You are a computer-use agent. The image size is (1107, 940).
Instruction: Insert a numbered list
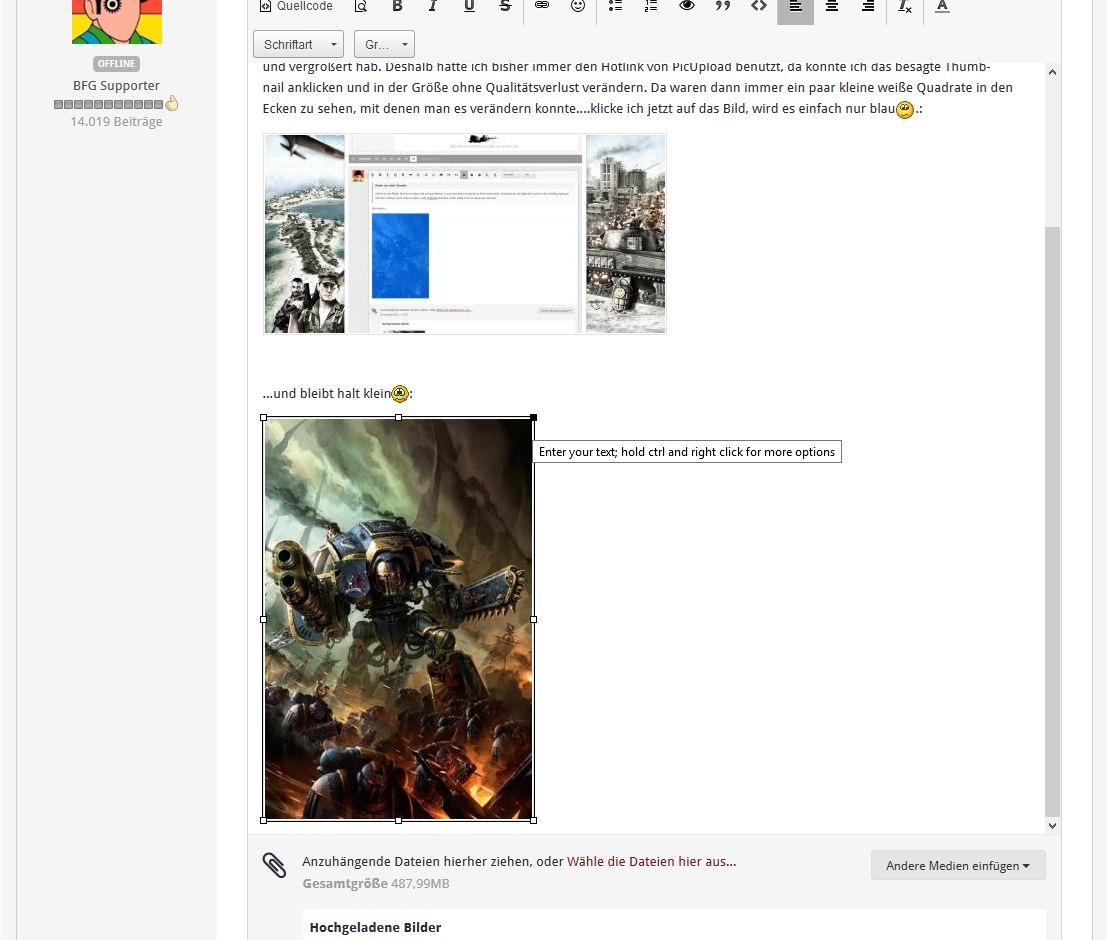(651, 6)
